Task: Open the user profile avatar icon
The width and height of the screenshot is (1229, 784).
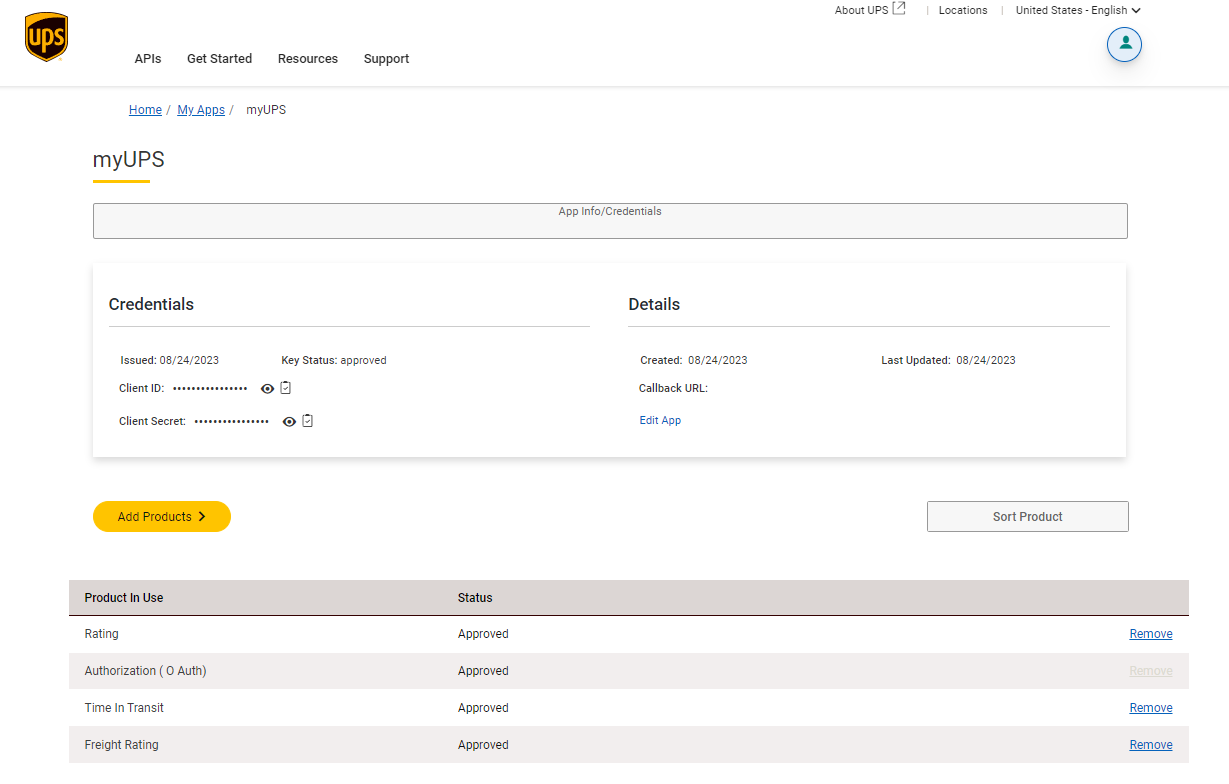Action: [1124, 44]
